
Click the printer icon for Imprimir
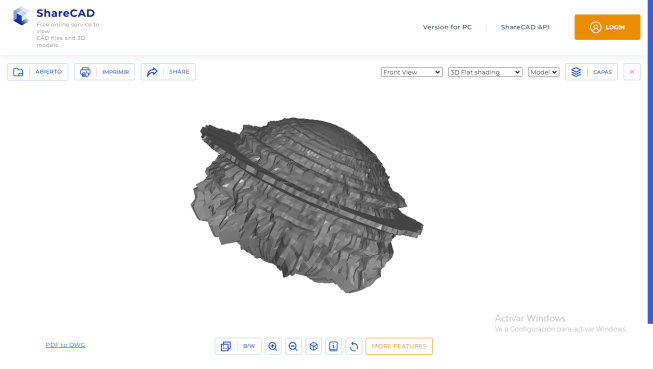[85, 72]
